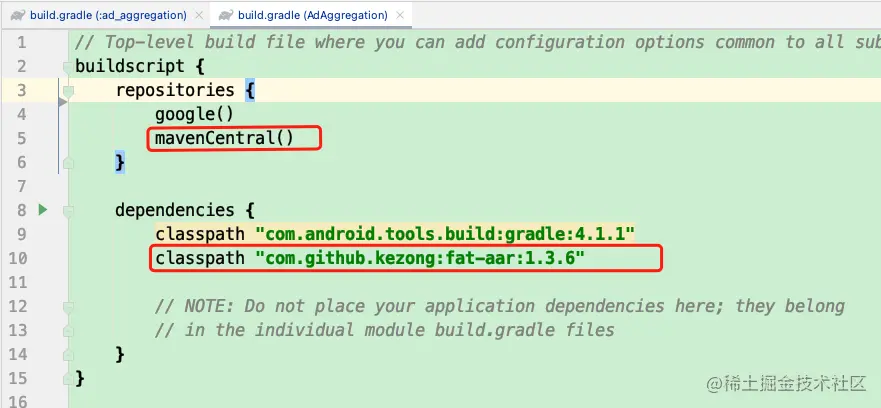
Task: Click the fat-aar:1.3.6 classpath string
Action: 420,258
